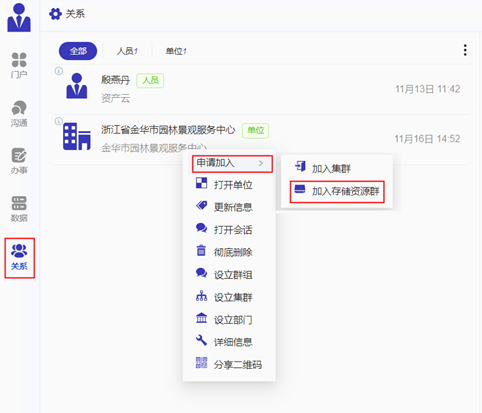Open the 数据 data sidebar icon

click(19, 209)
